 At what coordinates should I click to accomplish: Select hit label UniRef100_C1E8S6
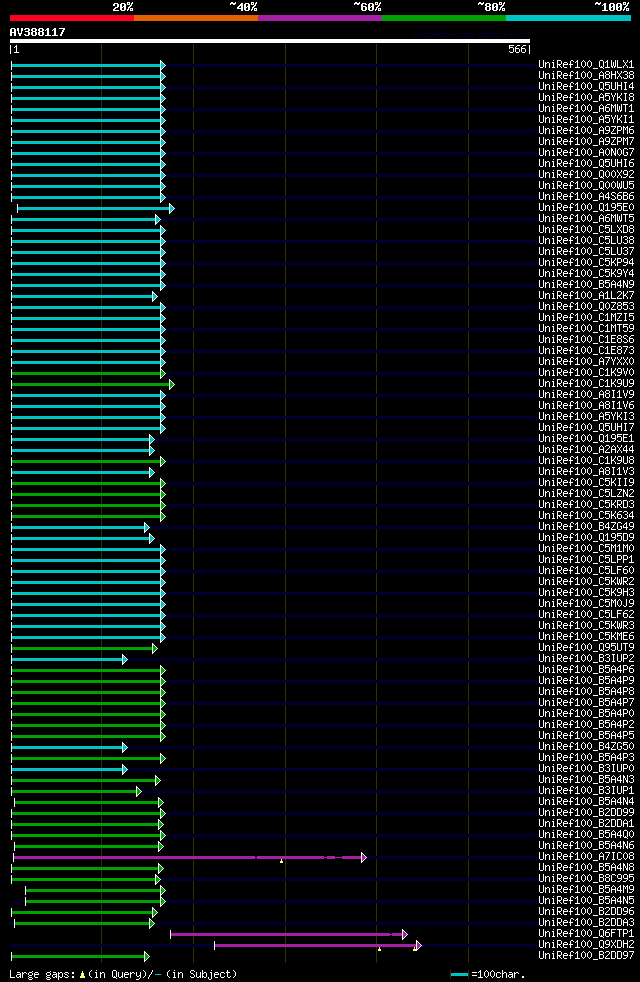(586, 339)
